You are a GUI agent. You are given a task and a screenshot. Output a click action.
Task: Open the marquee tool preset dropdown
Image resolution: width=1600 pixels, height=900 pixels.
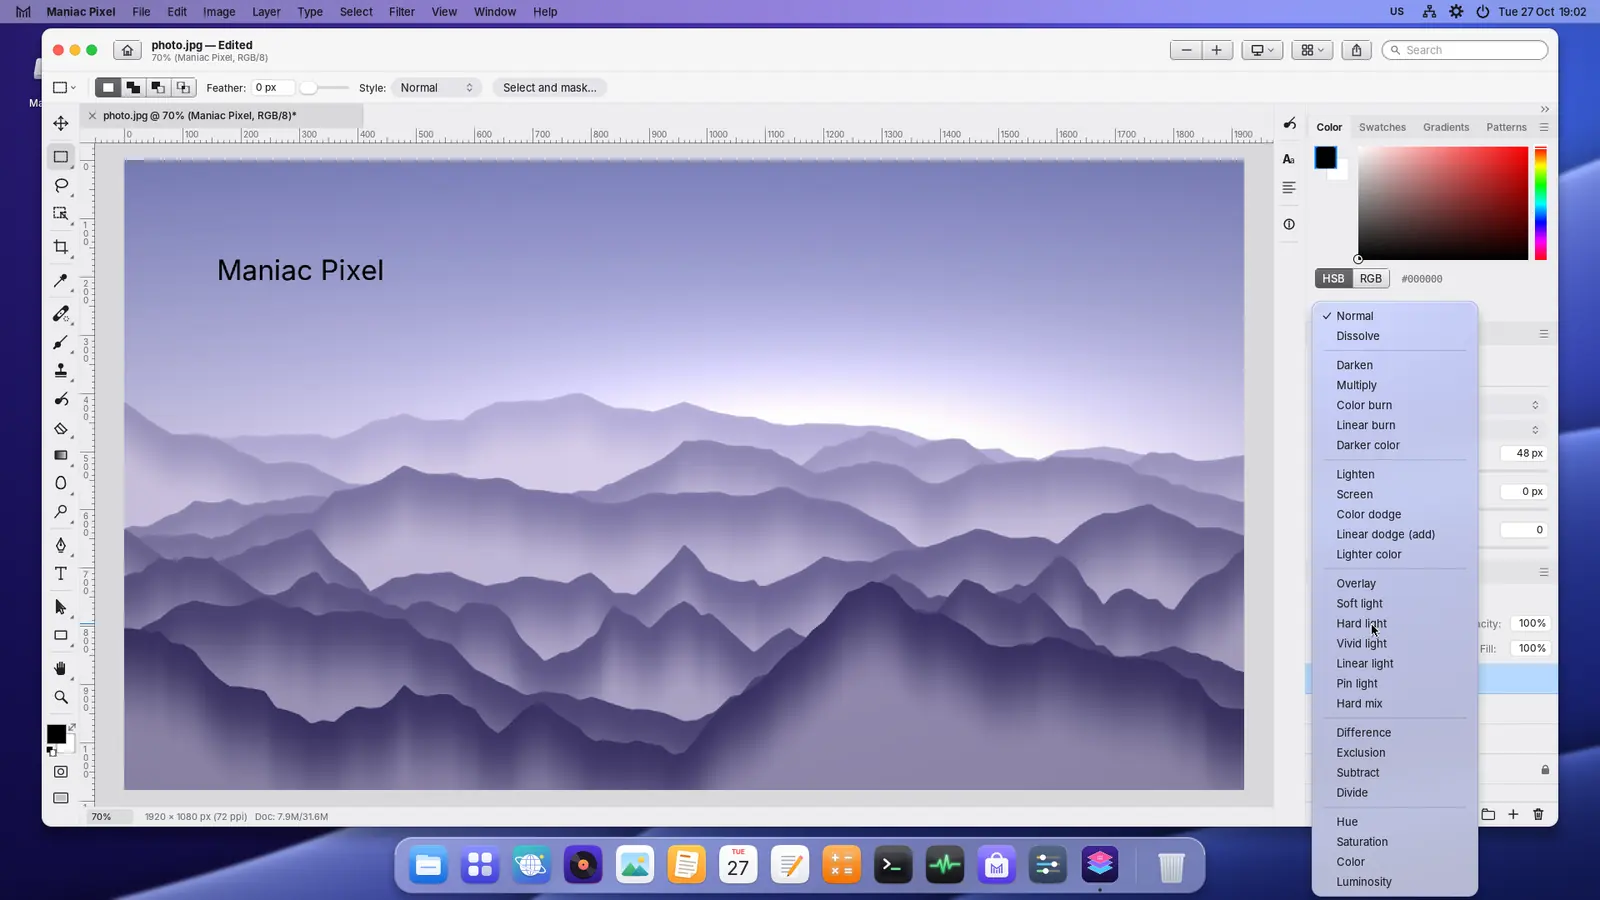click(x=64, y=88)
